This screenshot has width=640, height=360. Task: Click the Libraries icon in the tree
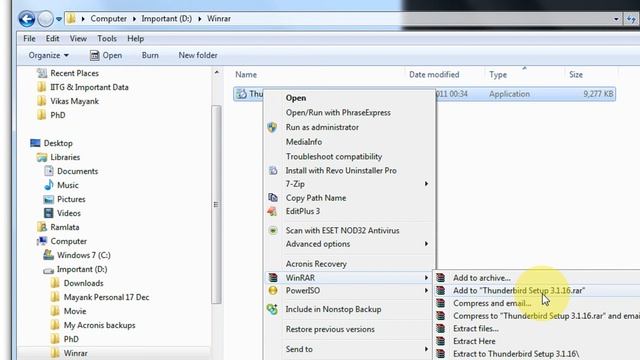tap(42, 157)
